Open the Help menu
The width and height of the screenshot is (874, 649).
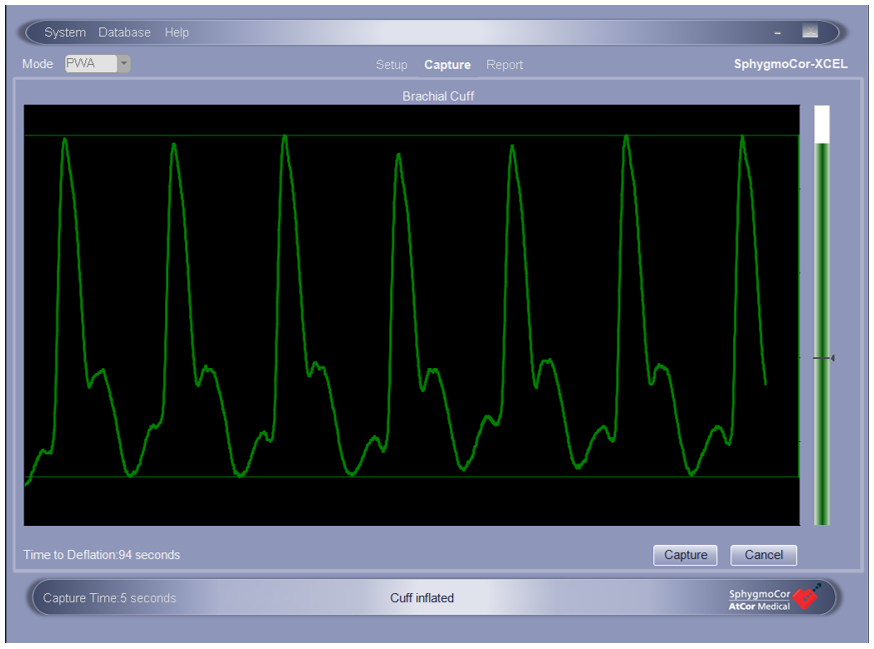[x=177, y=32]
